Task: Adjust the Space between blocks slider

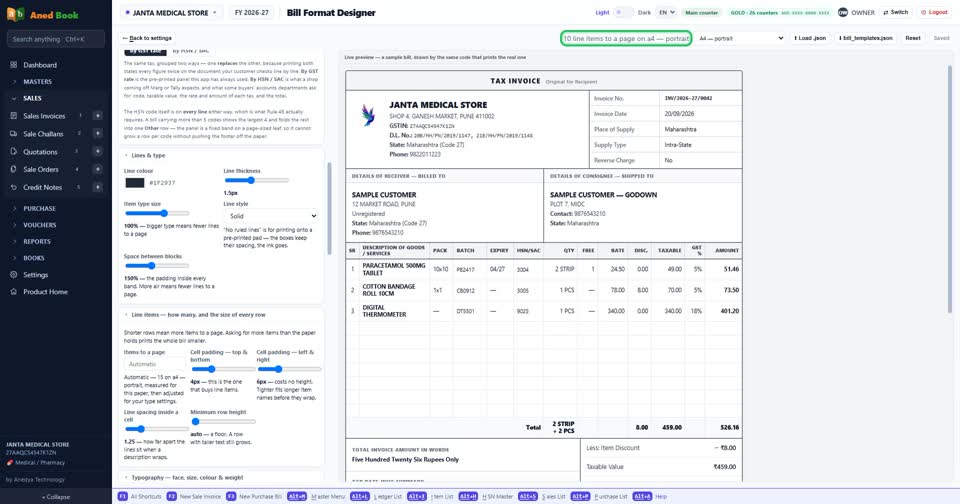Action: pyautogui.click(x=157, y=266)
